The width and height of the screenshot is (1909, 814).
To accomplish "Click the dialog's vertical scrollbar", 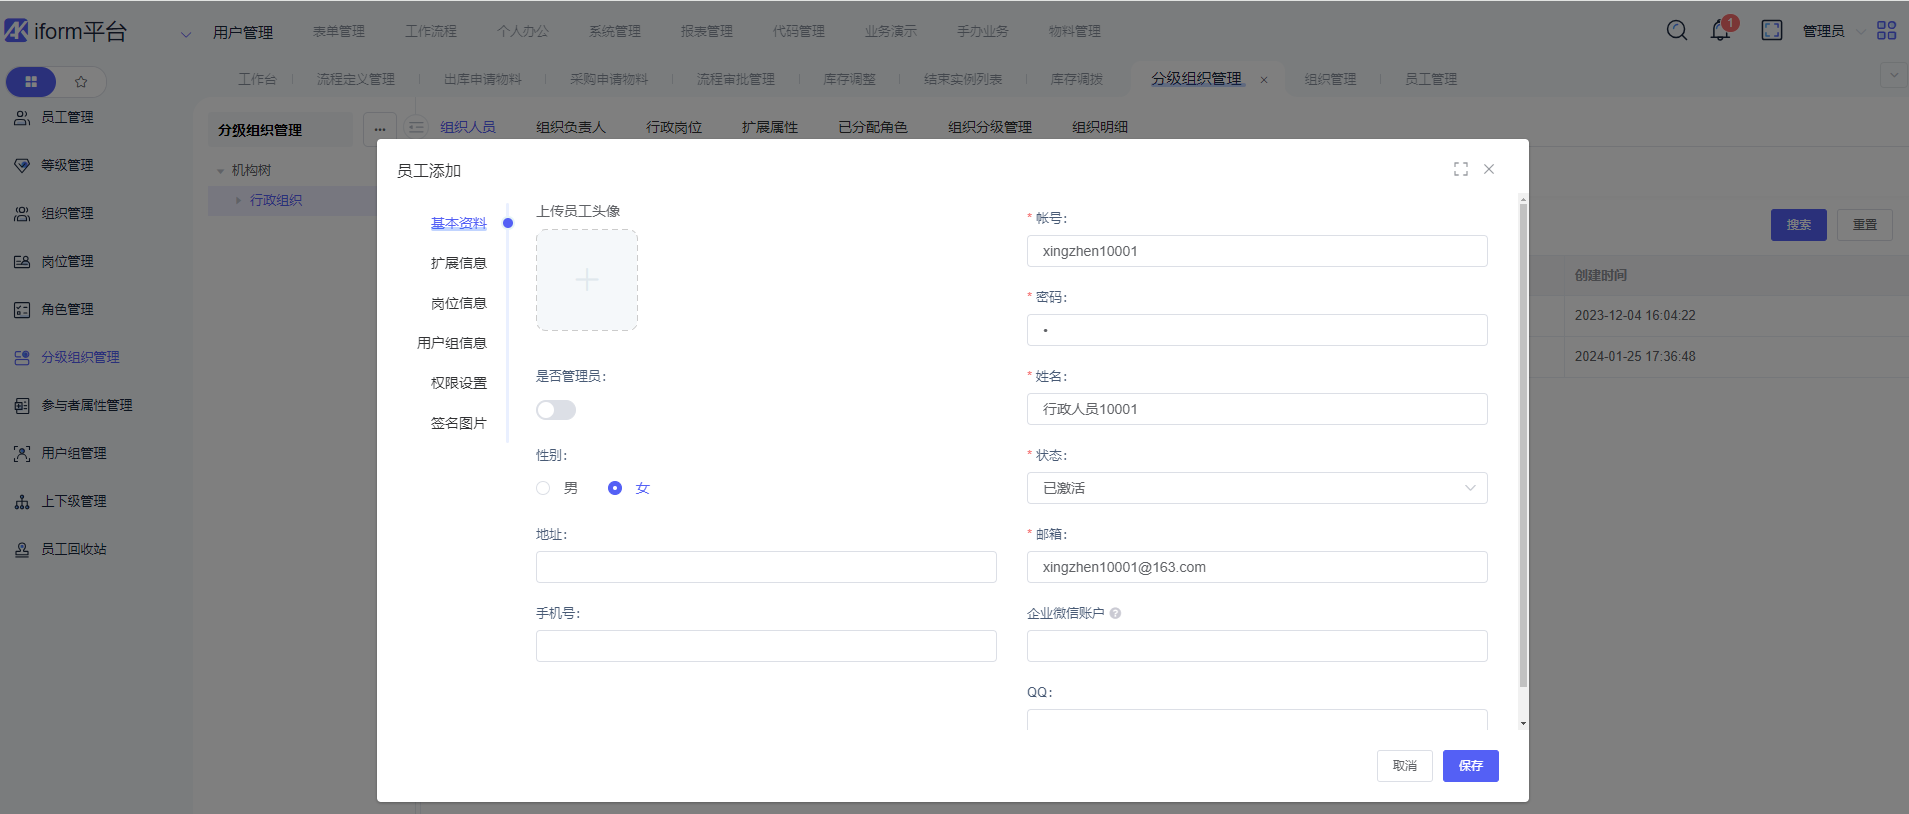I will (1523, 450).
